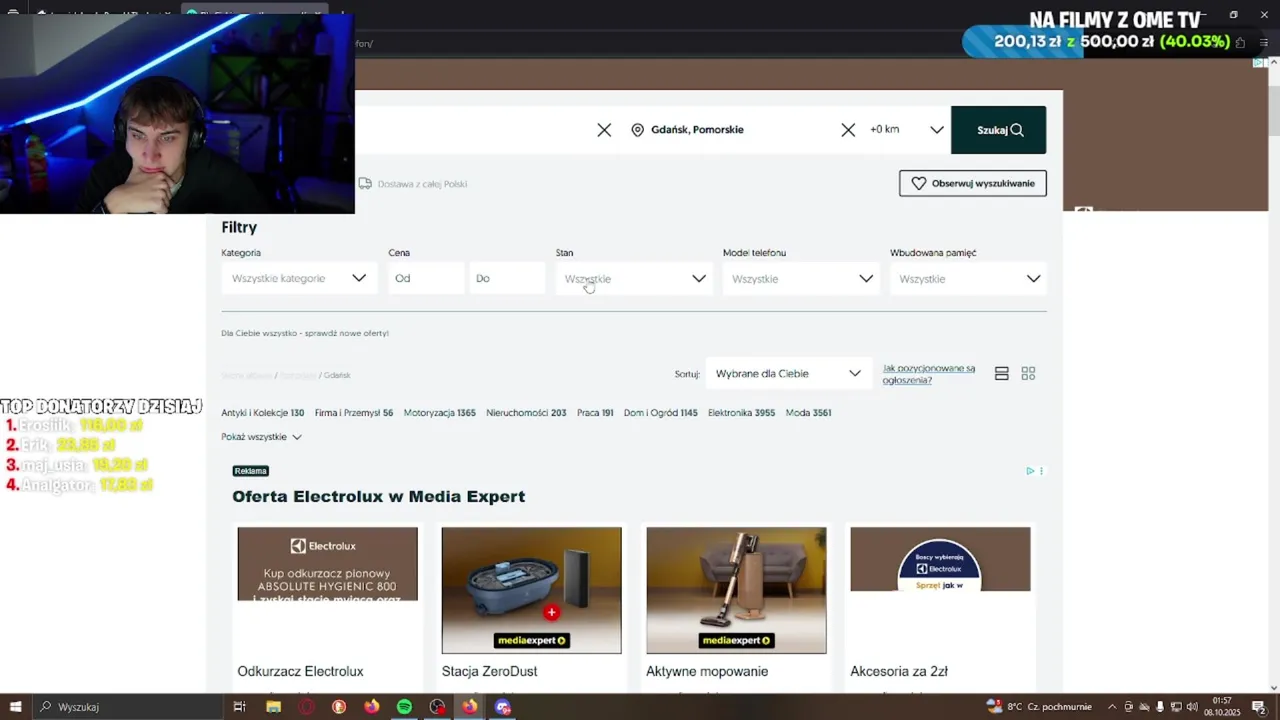The height and width of the screenshot is (720, 1280).
Task: Open 'Dla Ciebie wszystko' new offers link
Action: (305, 333)
